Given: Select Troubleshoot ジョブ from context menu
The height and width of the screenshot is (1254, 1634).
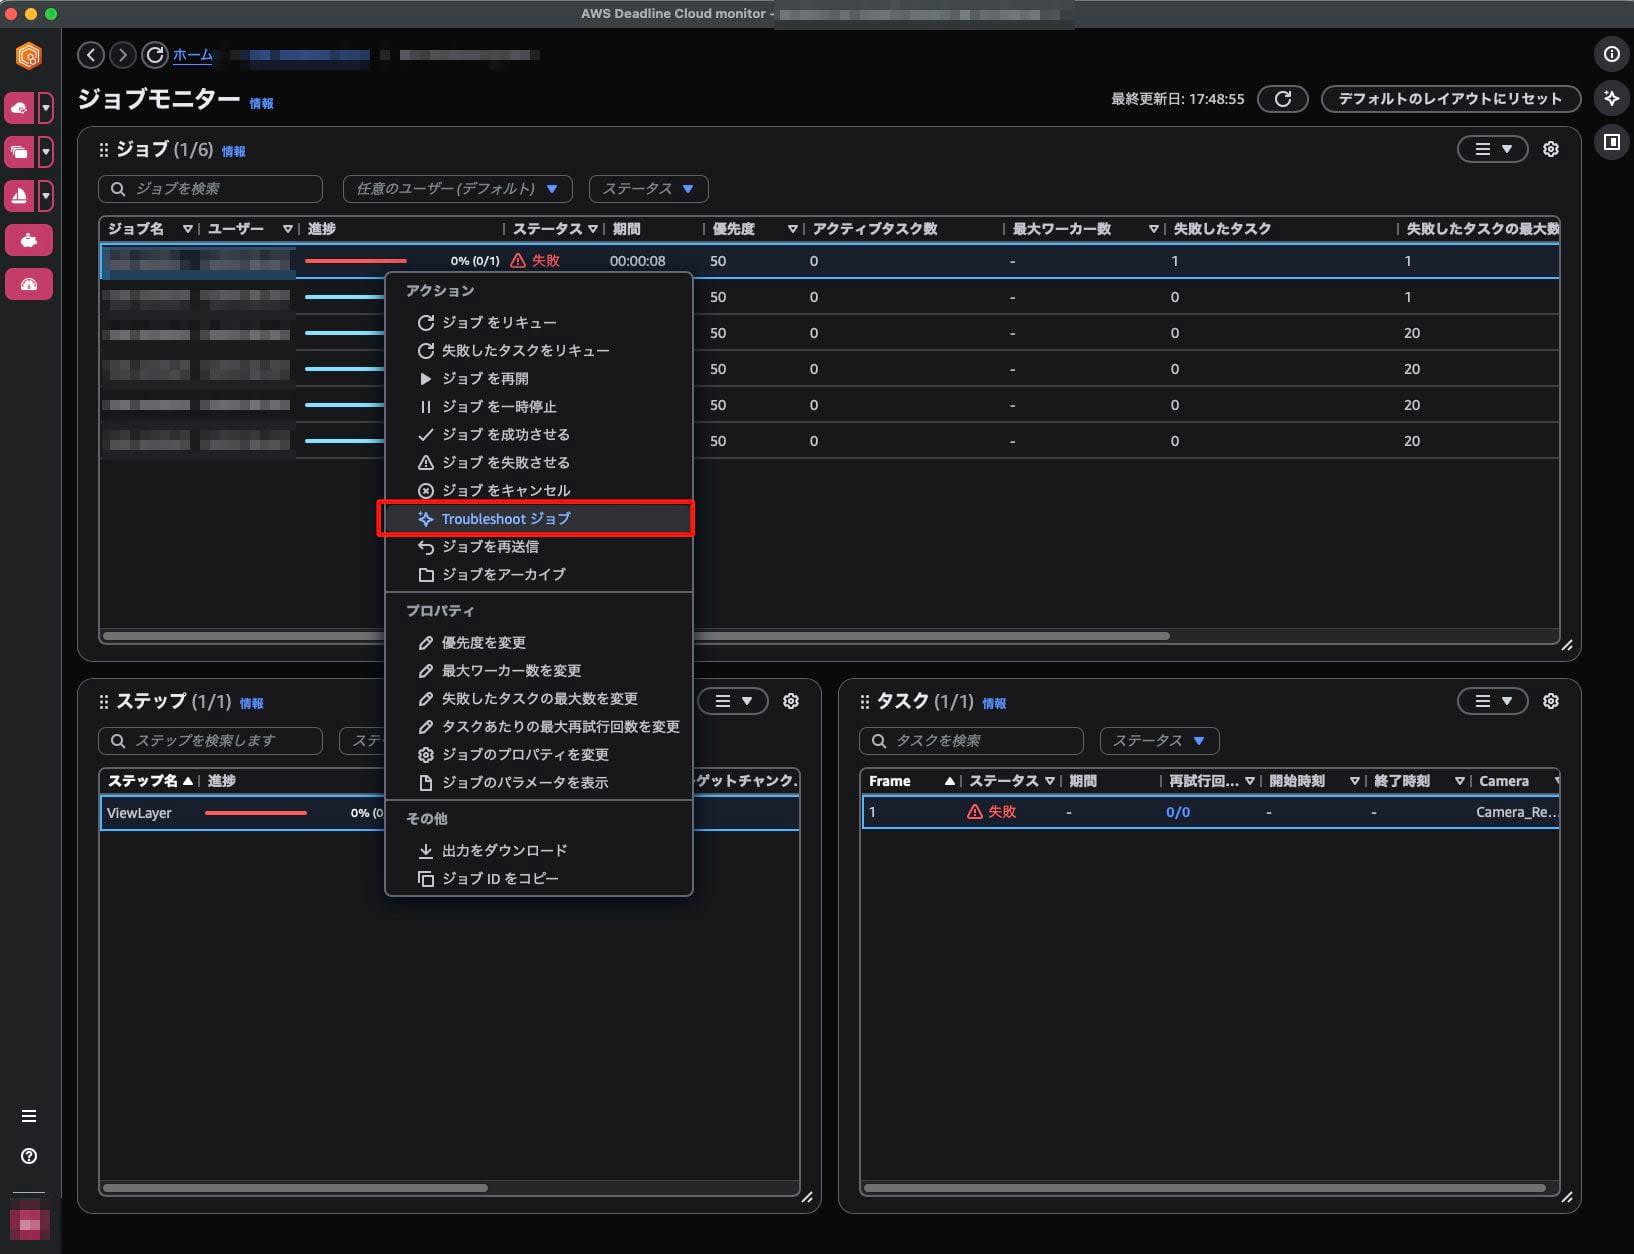Looking at the screenshot, I should (x=506, y=519).
